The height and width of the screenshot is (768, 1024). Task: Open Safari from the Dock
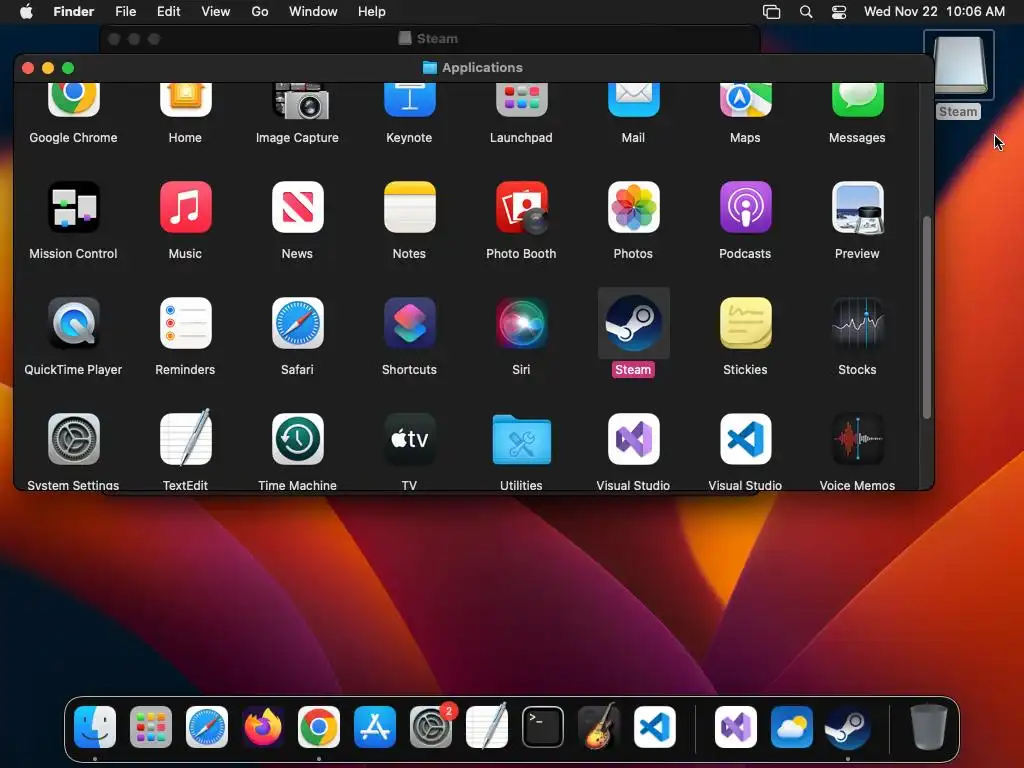point(207,727)
